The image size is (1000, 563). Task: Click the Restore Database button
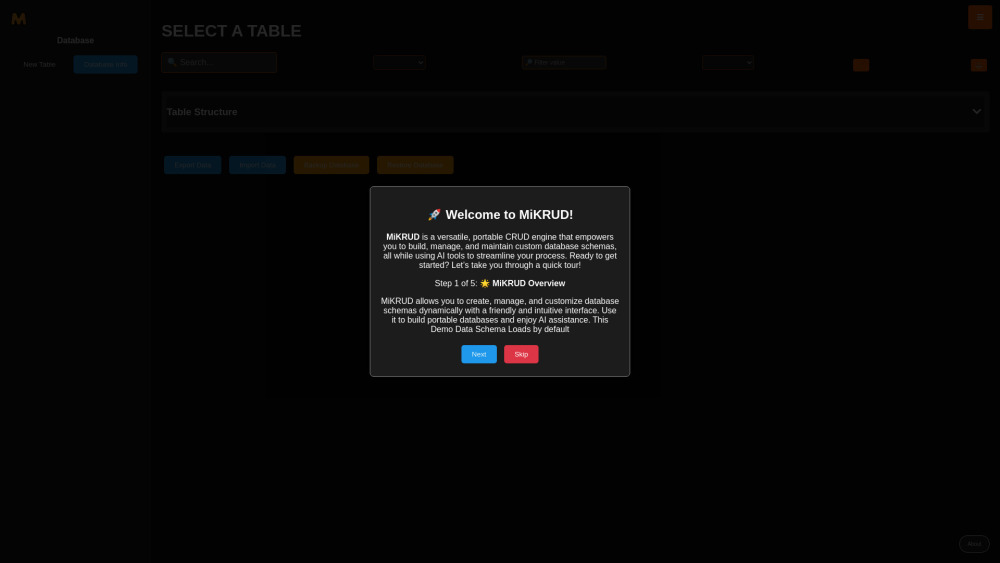[415, 165]
